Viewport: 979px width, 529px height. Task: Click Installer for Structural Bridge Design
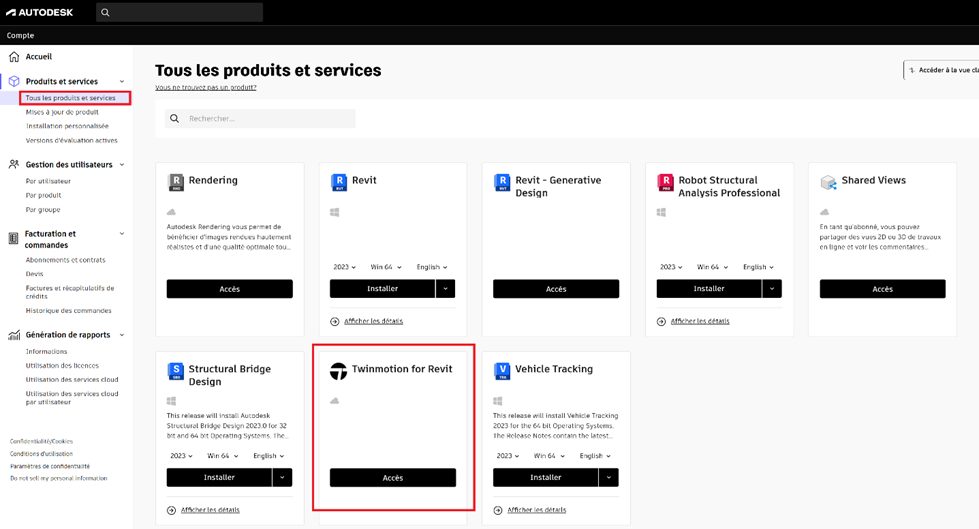219,477
